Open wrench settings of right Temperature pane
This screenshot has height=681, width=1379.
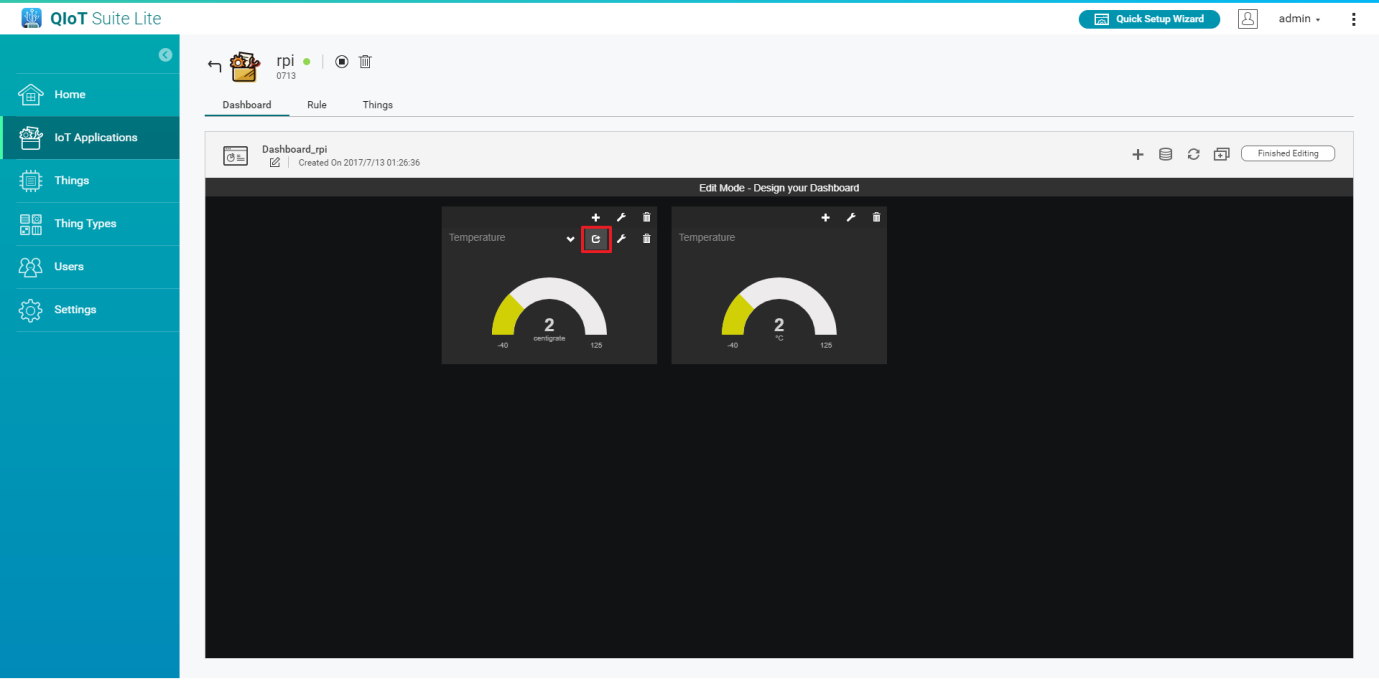pos(851,218)
